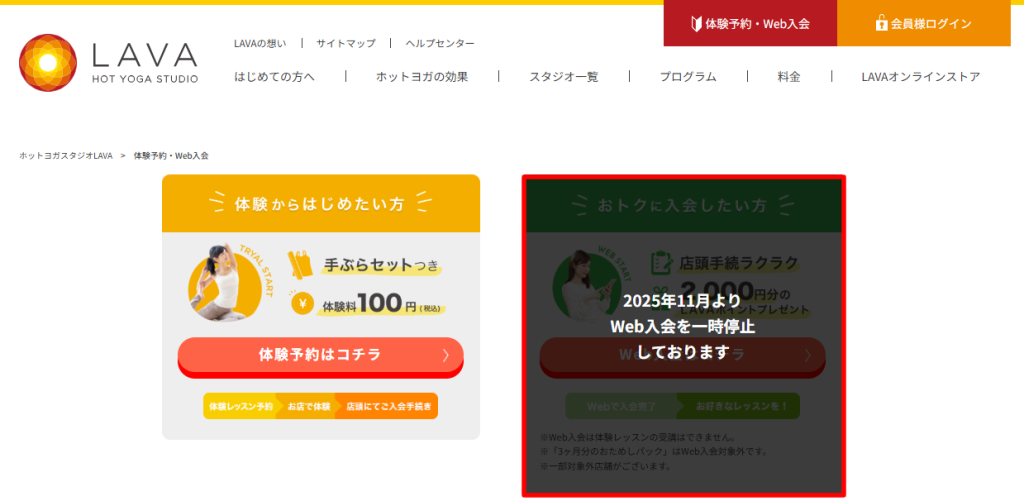Select 料金 in main navigation
Image resolution: width=1024 pixels, height=501 pixels.
pyautogui.click(x=789, y=76)
